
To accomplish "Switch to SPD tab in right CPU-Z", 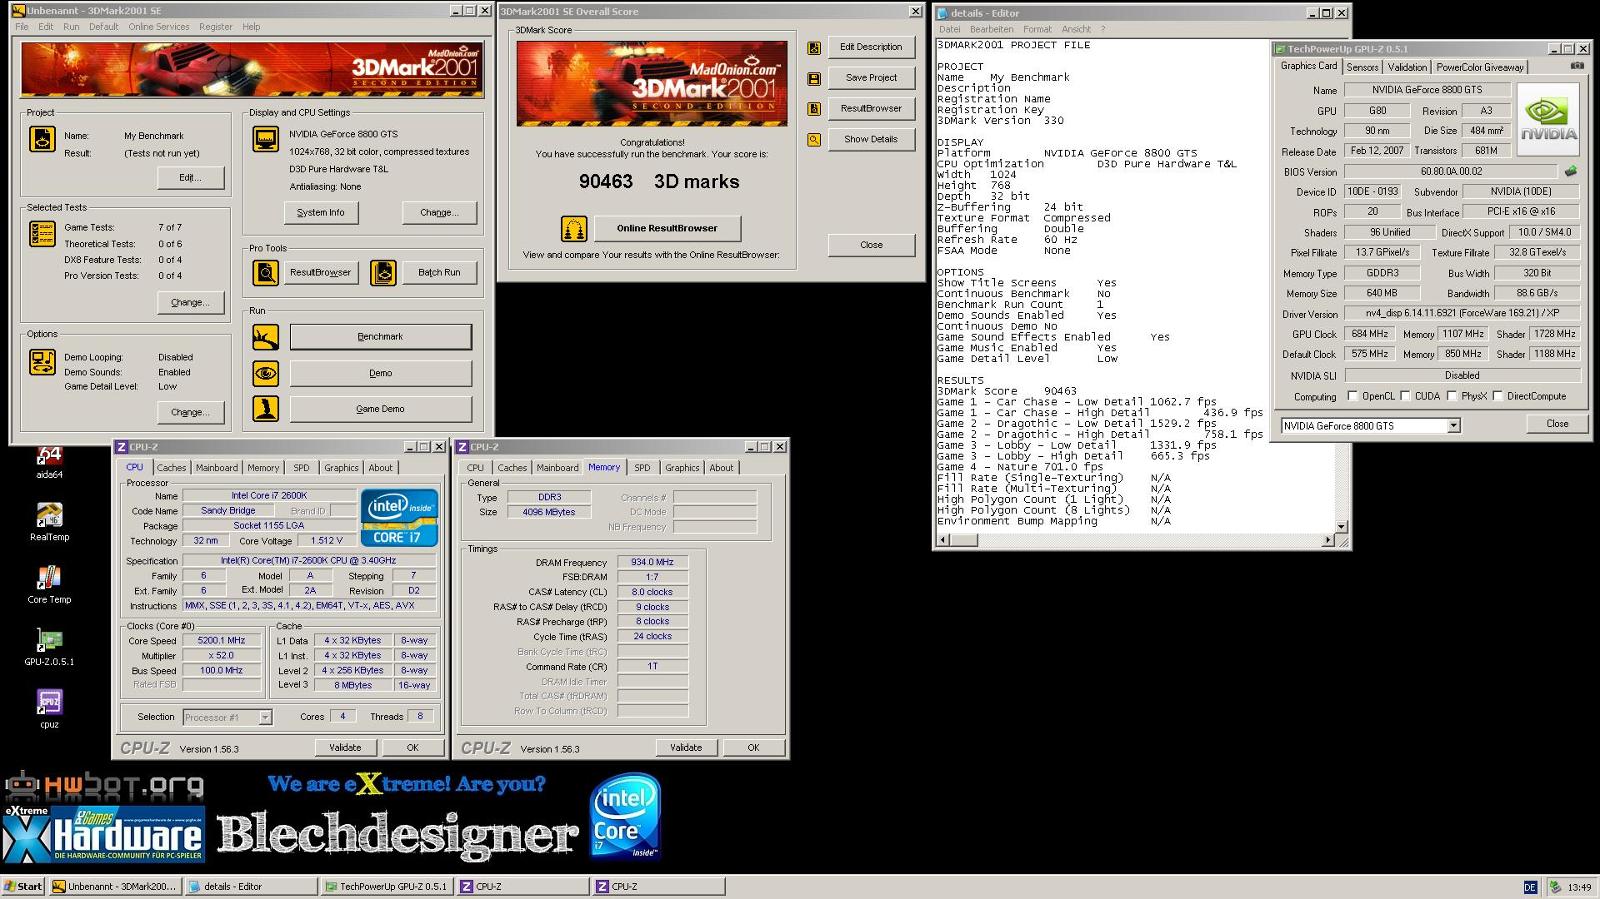I will tap(642, 468).
